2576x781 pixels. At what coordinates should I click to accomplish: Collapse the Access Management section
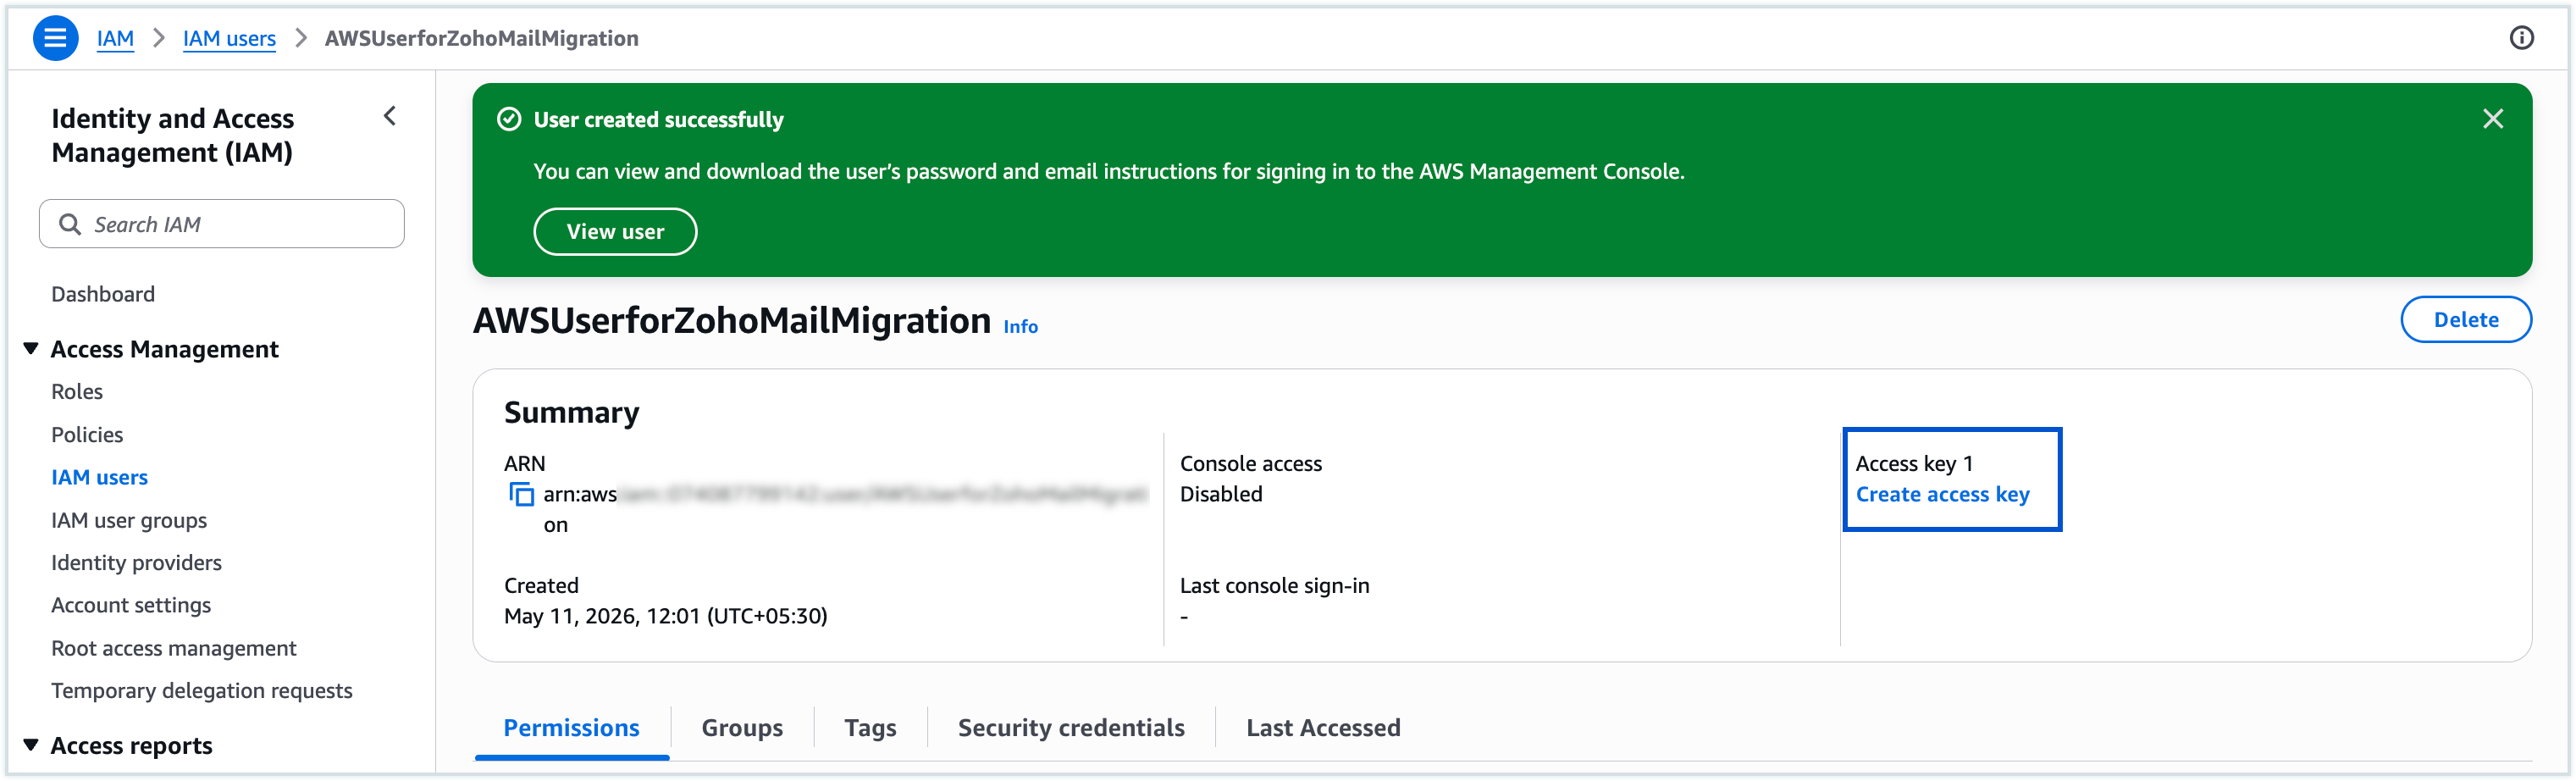click(31, 348)
